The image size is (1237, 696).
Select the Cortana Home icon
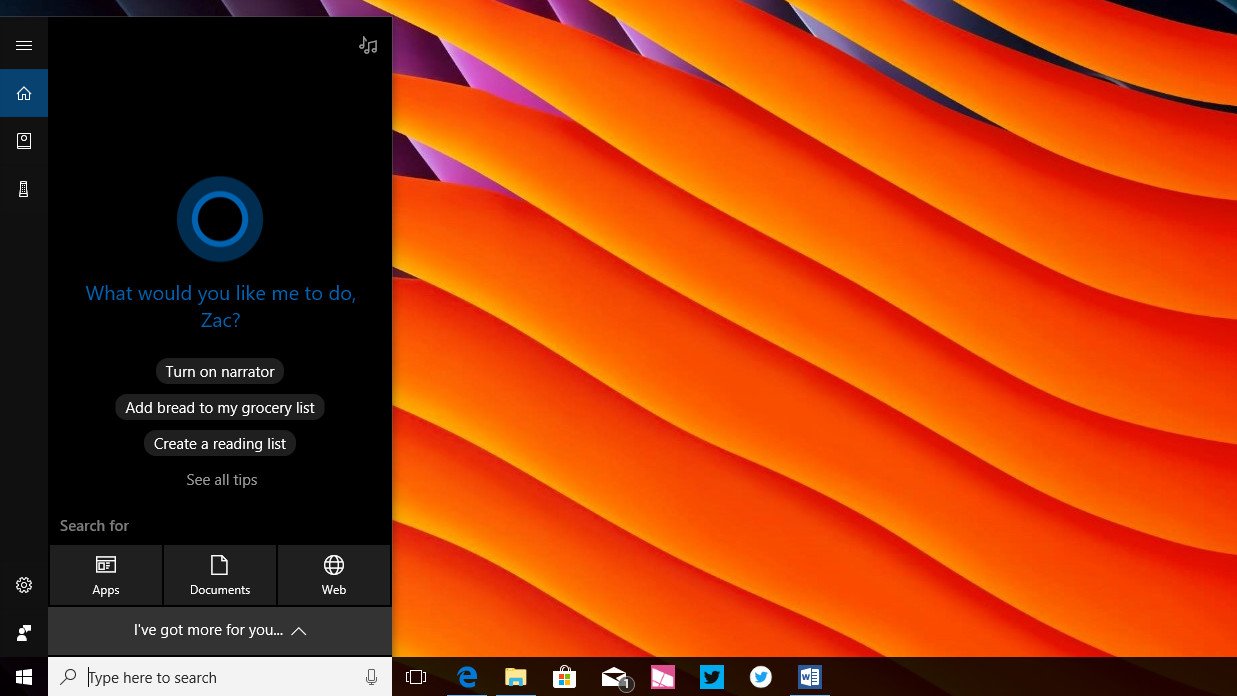pos(24,93)
